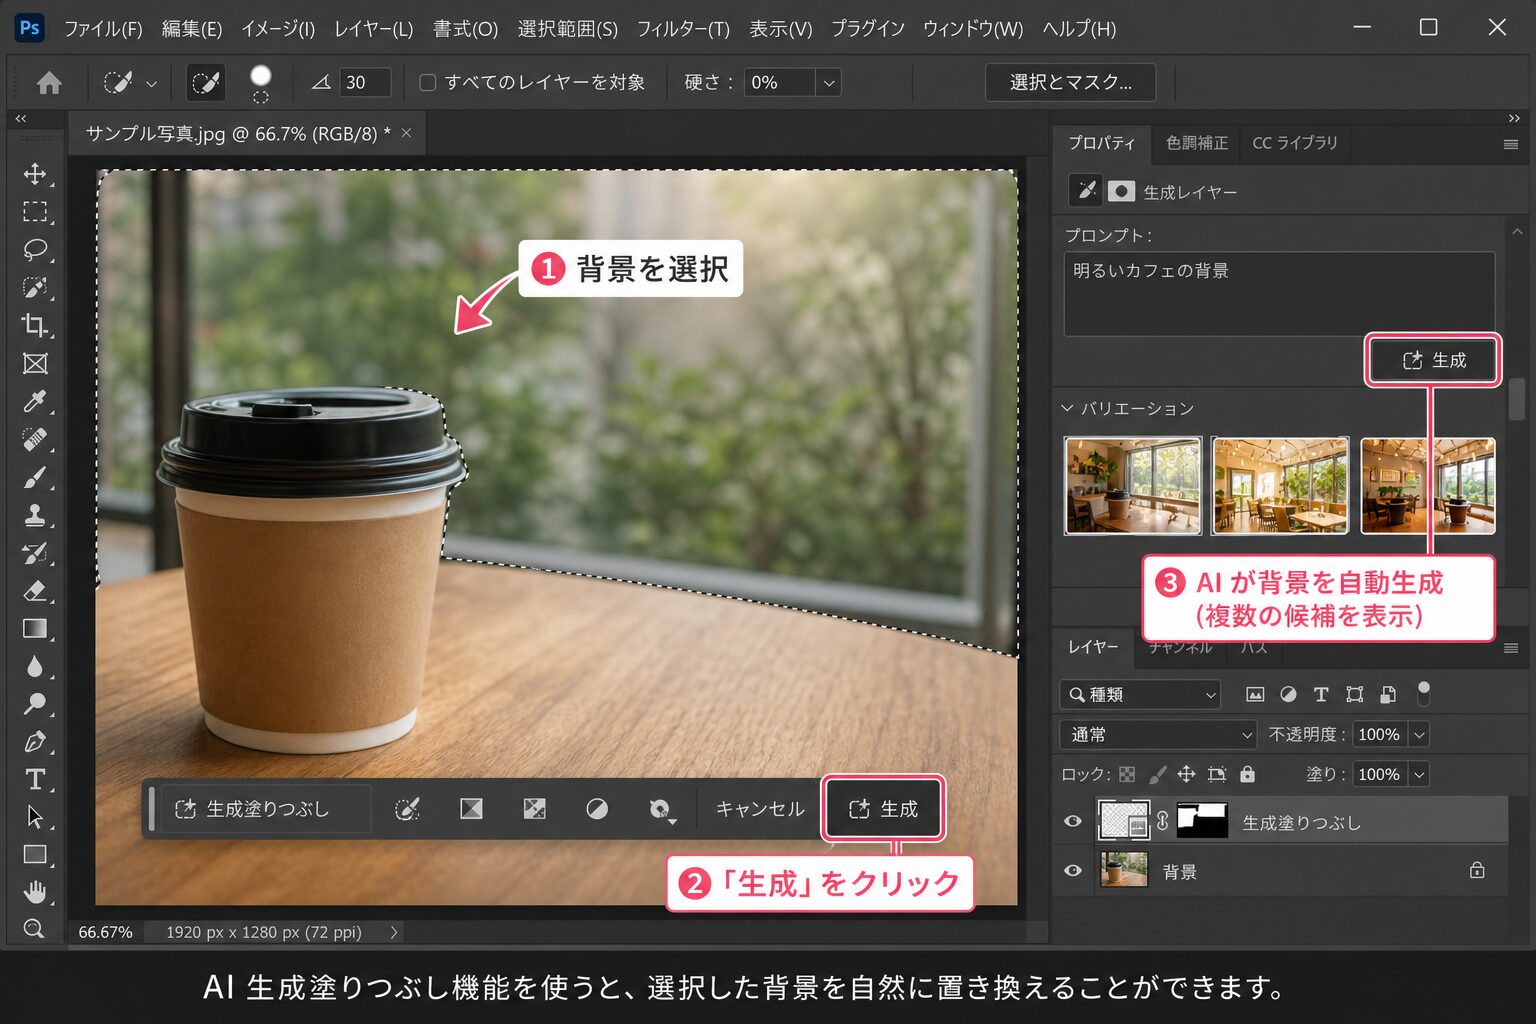Toggle lock transparent pixels

click(x=1127, y=774)
